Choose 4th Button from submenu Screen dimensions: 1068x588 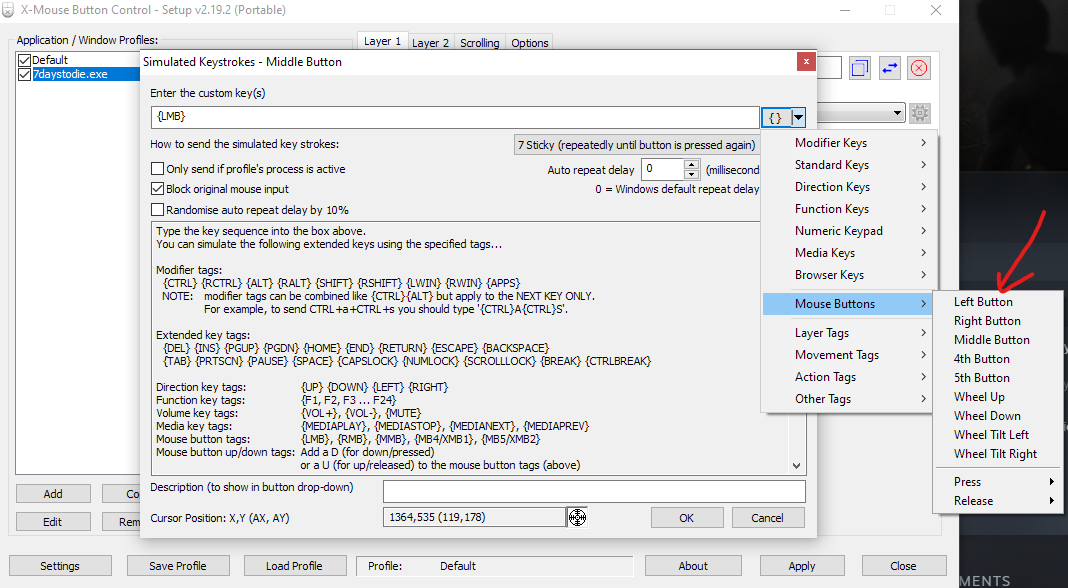click(998, 359)
